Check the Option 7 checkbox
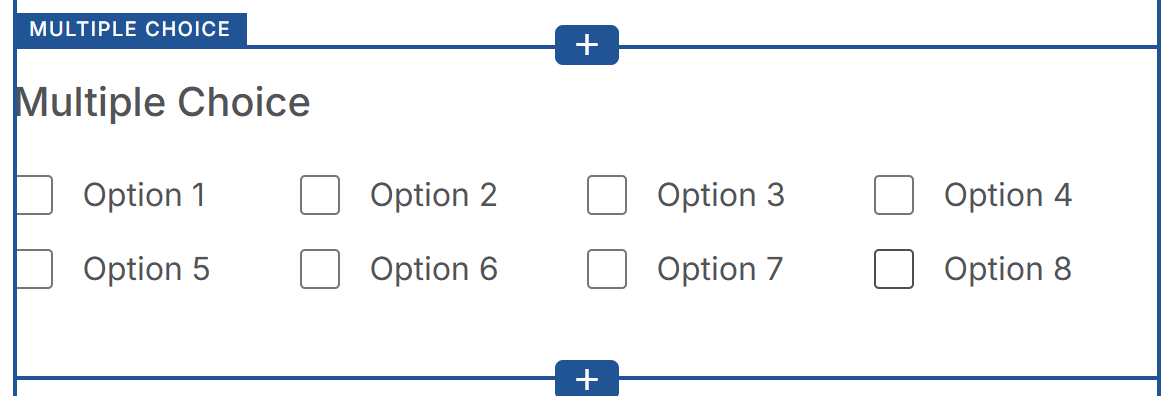The width and height of the screenshot is (1163, 396). (607, 268)
